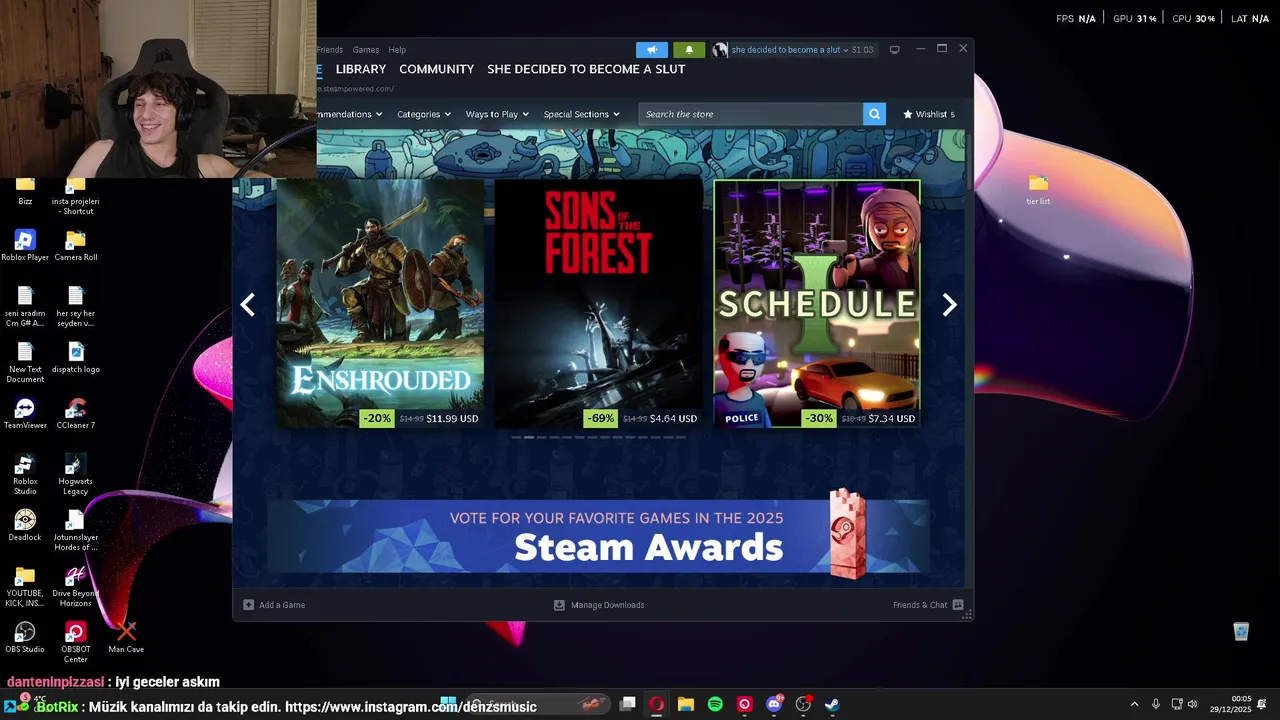Open the Wishlist star link
The height and width of the screenshot is (720, 1280).
click(x=929, y=114)
